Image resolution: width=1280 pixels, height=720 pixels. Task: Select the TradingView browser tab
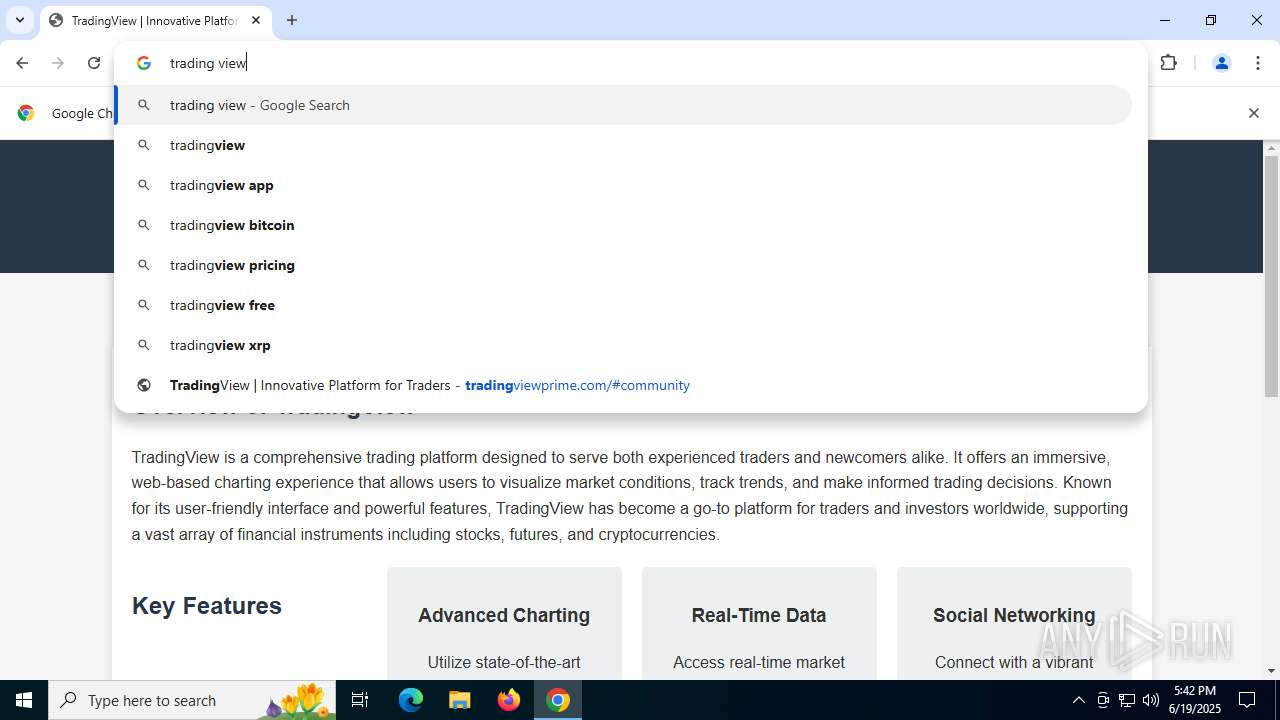pyautogui.click(x=155, y=20)
